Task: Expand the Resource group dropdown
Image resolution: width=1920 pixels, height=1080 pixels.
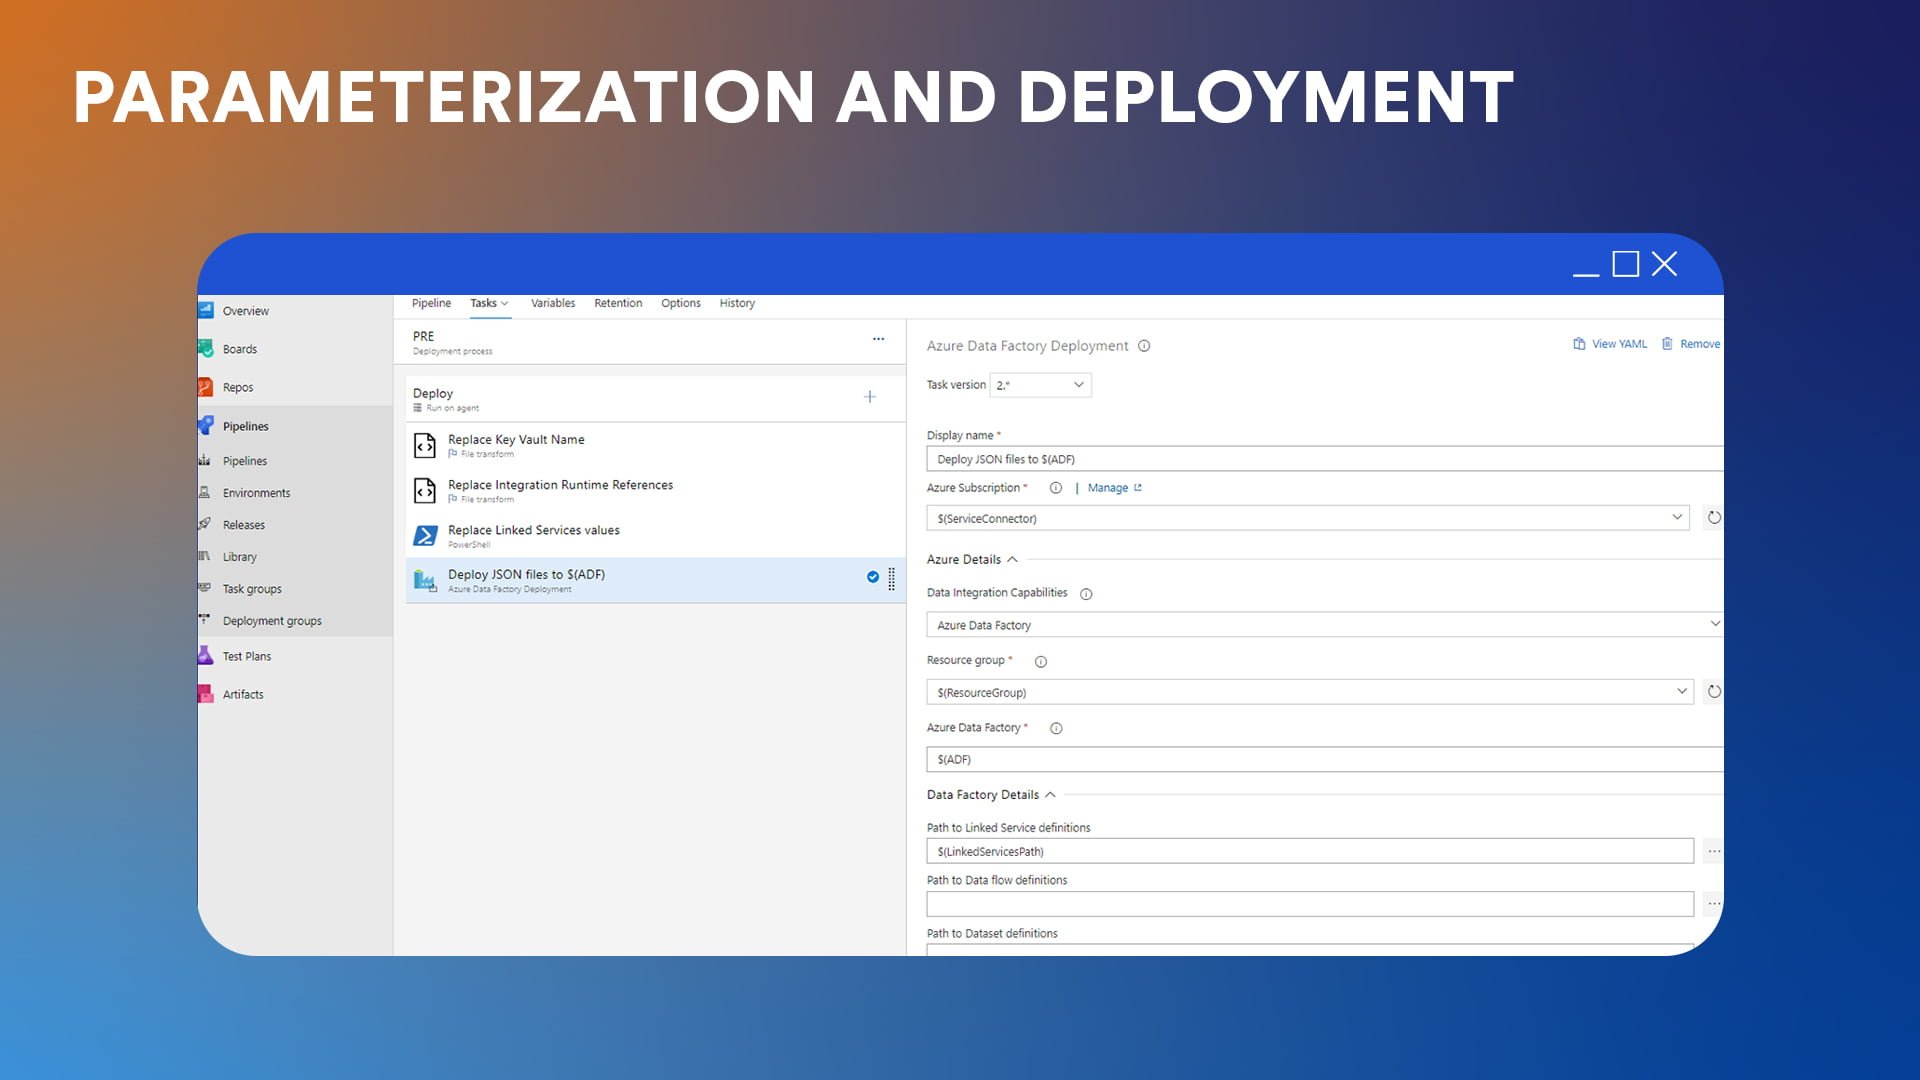Action: pyautogui.click(x=1681, y=691)
